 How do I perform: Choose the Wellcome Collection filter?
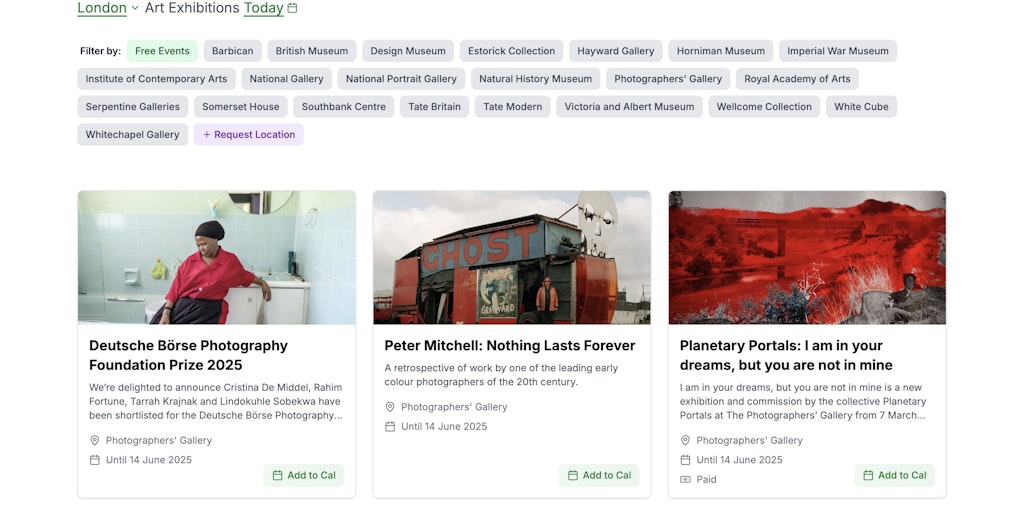pos(764,106)
